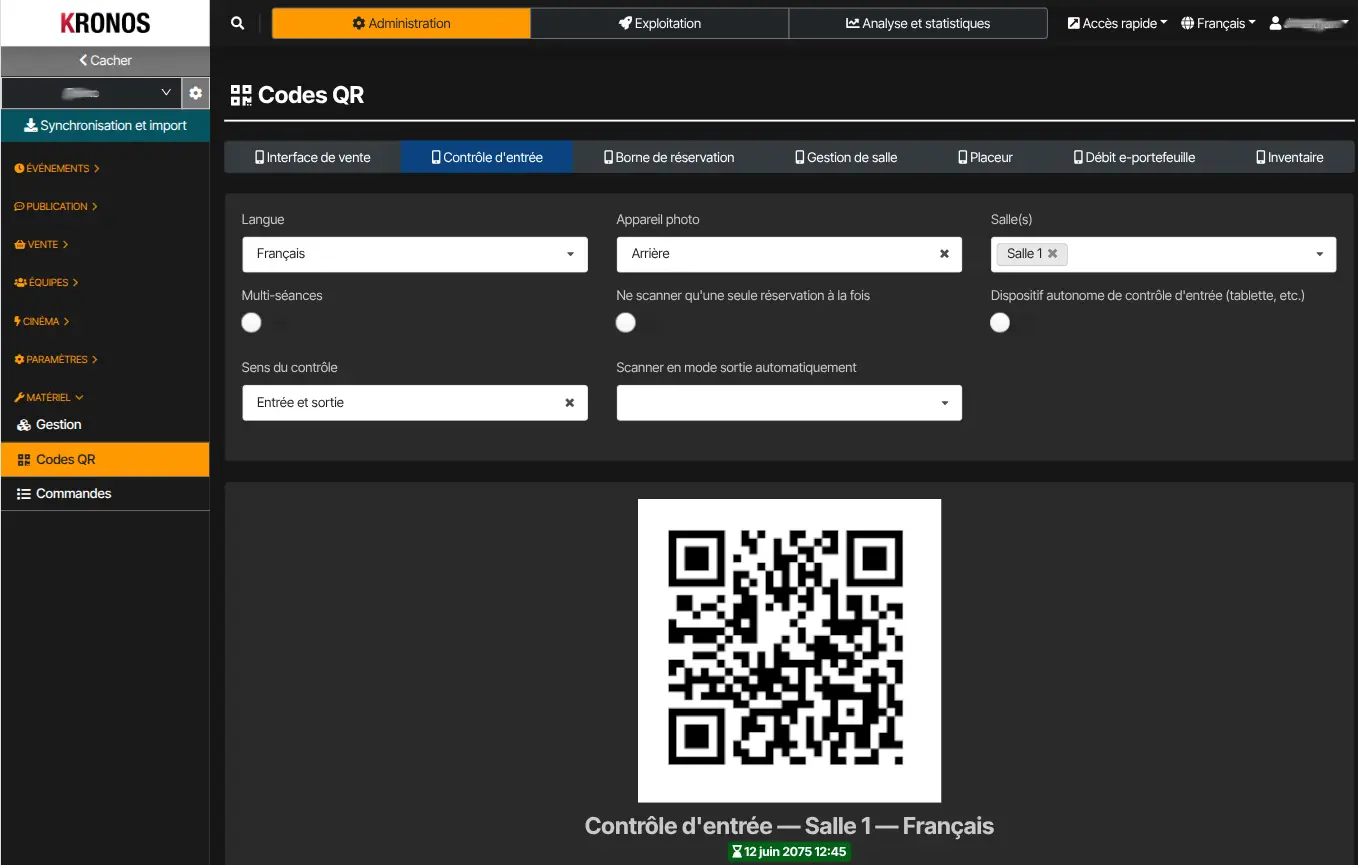Open the Accès rapide dropdown
1358x865 pixels.
tap(1117, 23)
